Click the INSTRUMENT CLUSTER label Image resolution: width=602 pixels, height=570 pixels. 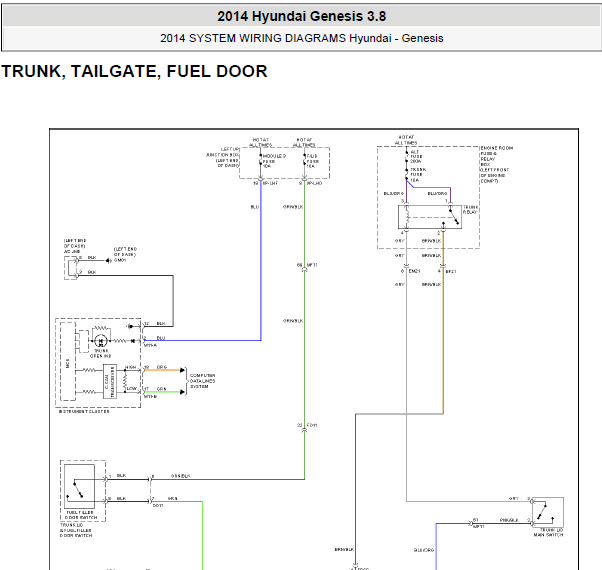84,411
